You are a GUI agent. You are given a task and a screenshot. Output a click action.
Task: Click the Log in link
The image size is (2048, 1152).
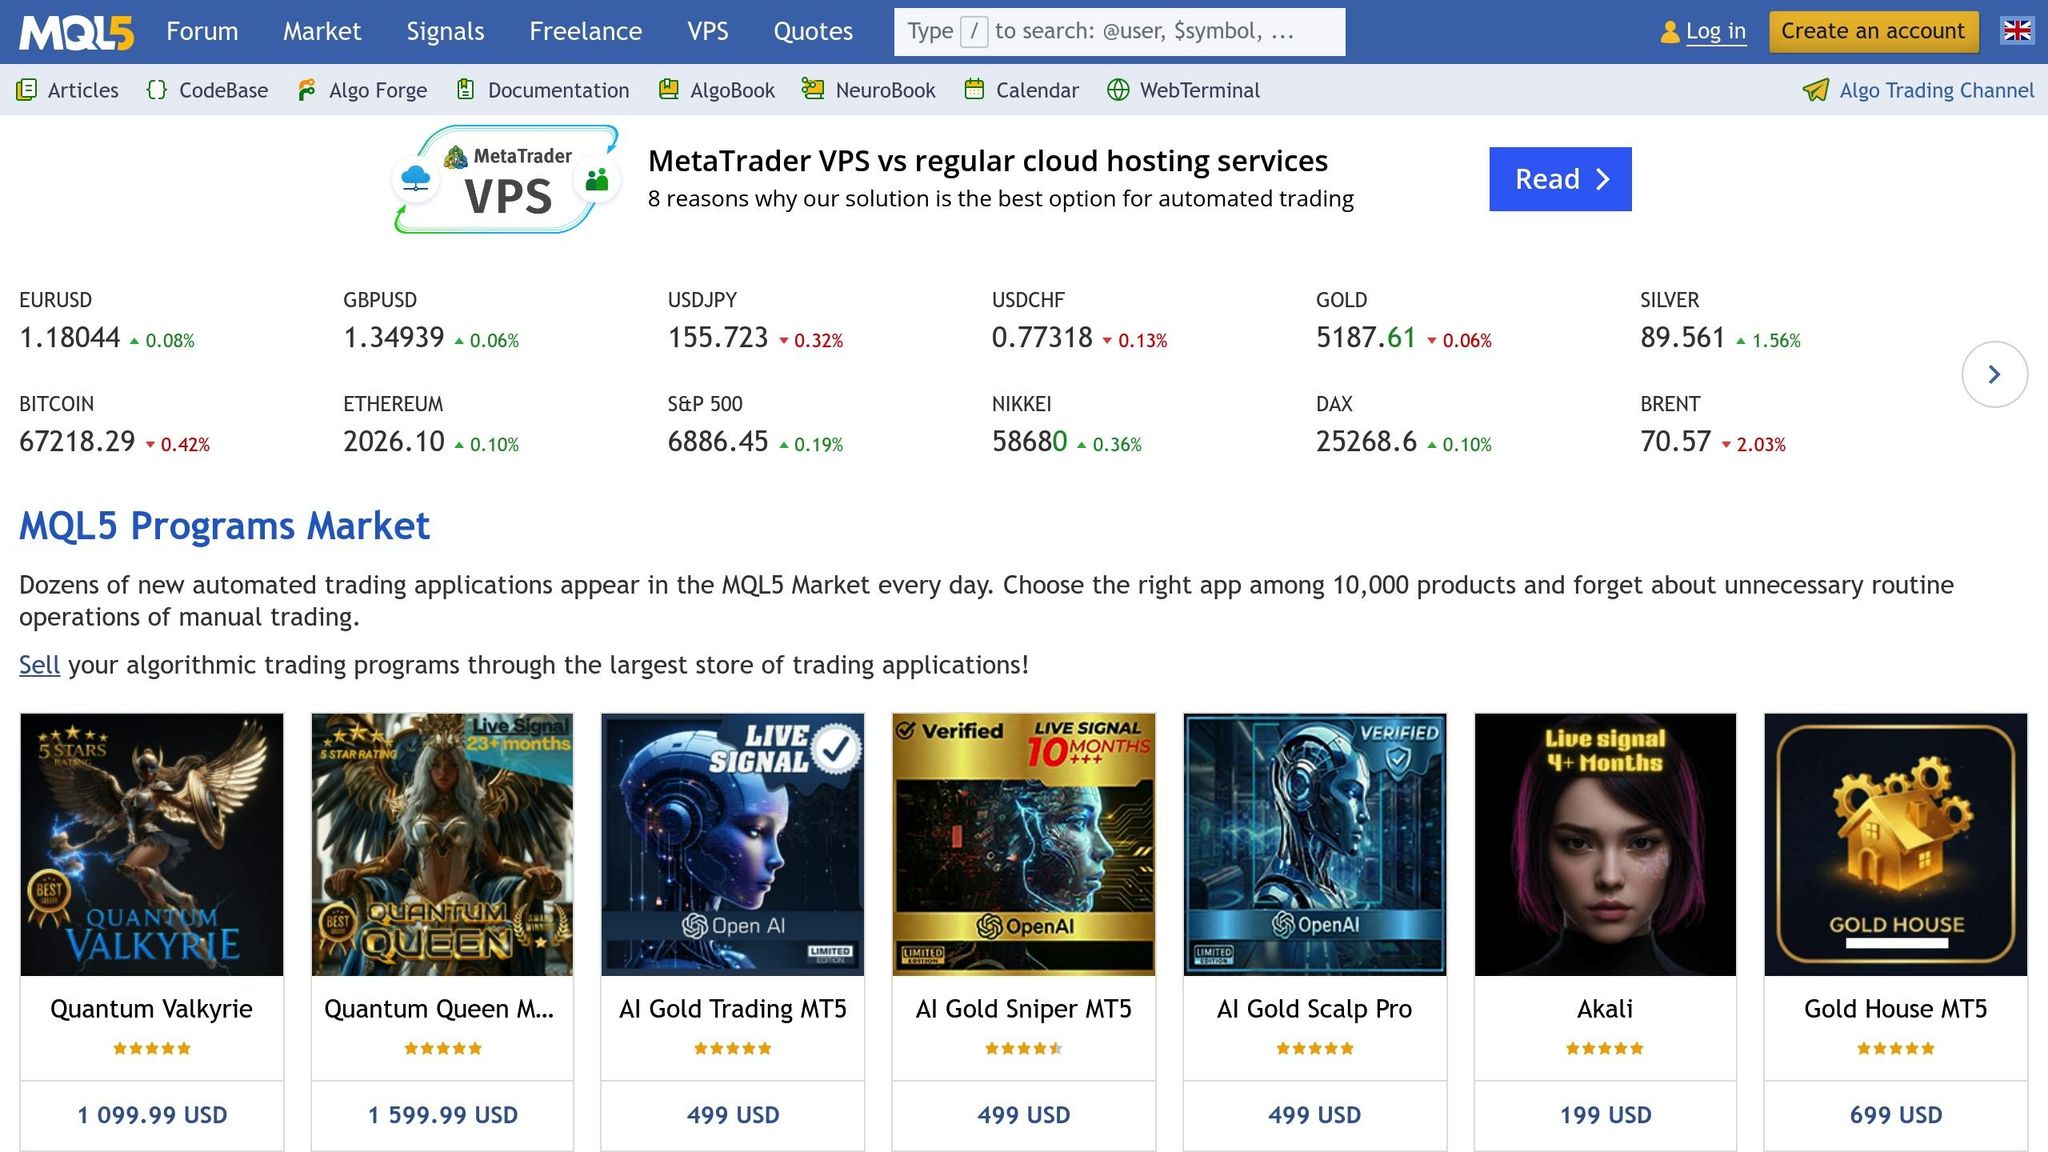[1715, 32]
